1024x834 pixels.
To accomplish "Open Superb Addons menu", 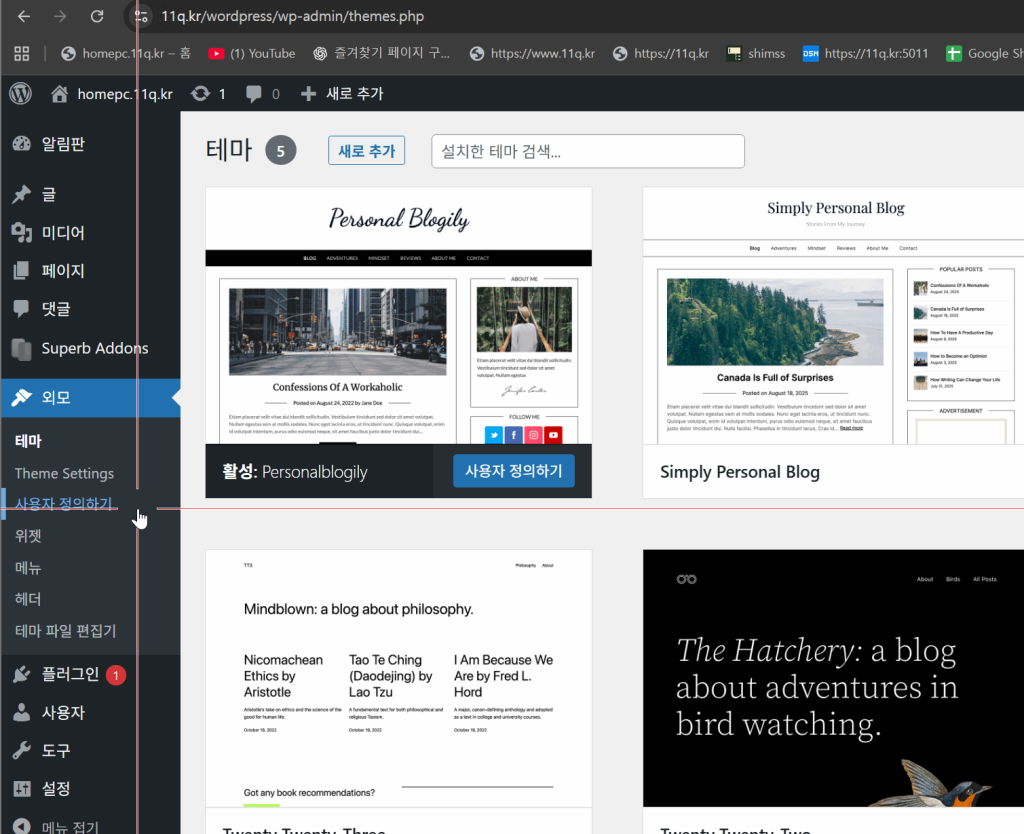I will (90, 348).
